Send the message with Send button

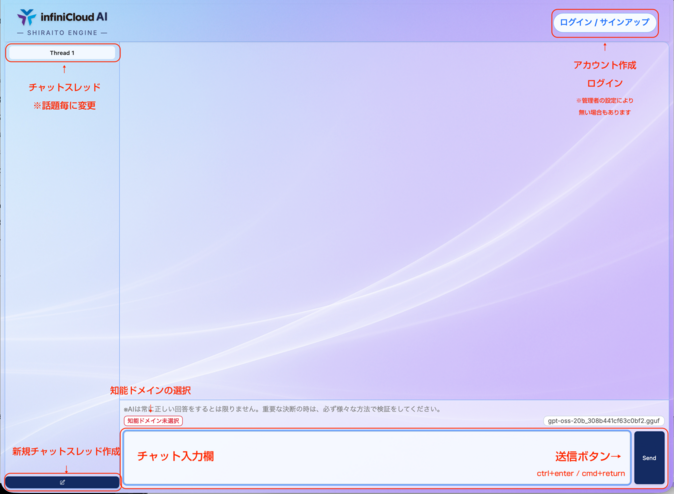[649, 458]
